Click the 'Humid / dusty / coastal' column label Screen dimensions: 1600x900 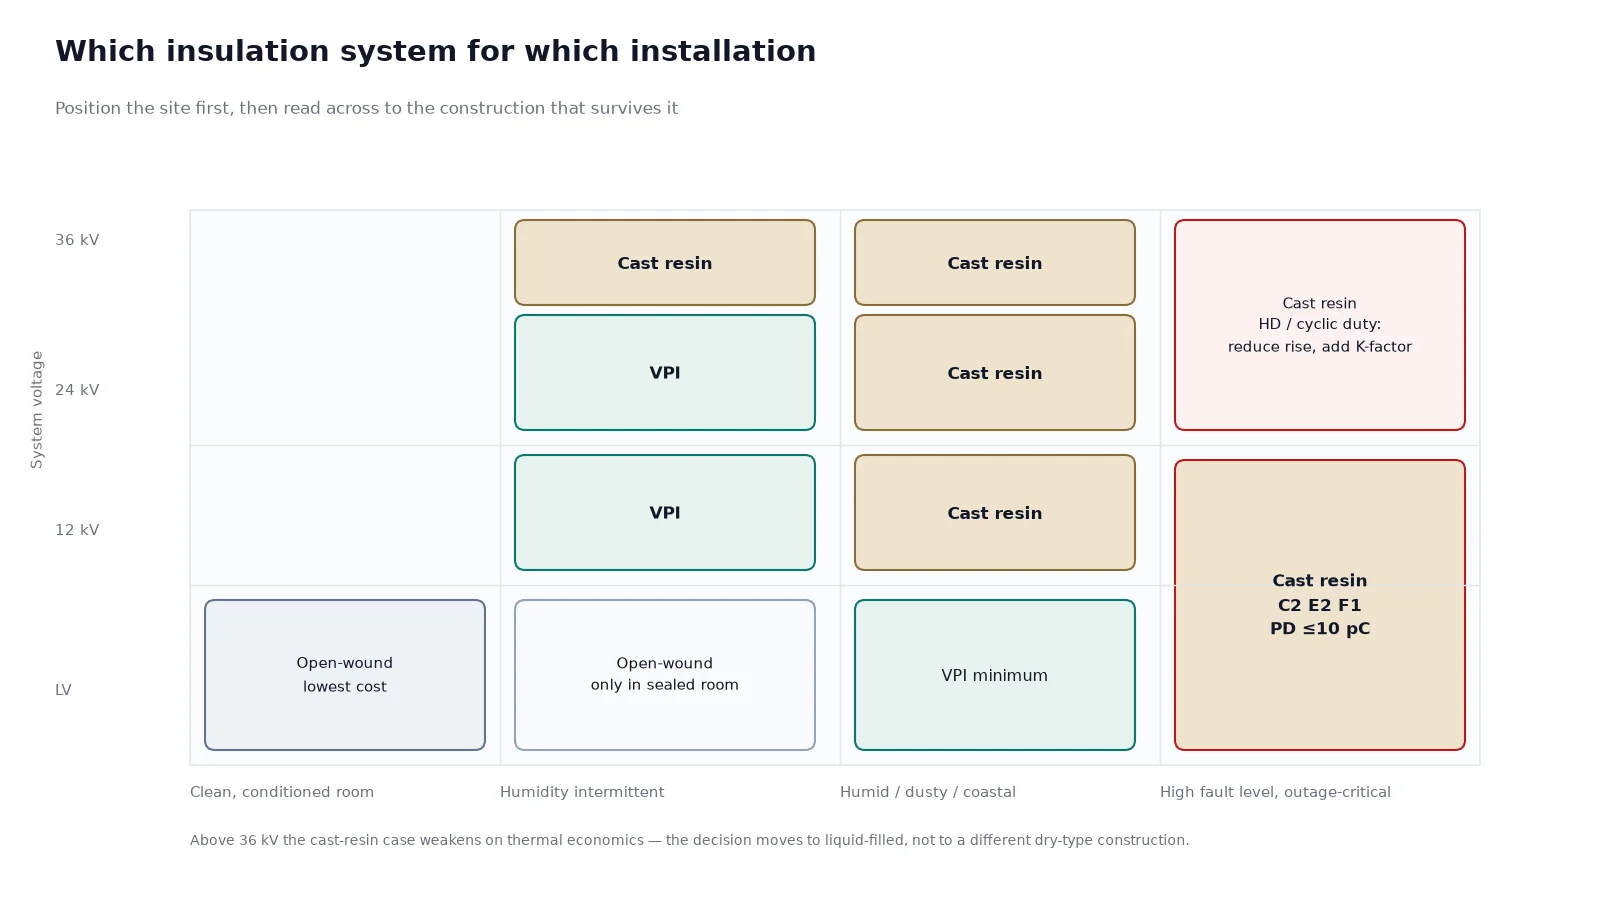tap(928, 792)
